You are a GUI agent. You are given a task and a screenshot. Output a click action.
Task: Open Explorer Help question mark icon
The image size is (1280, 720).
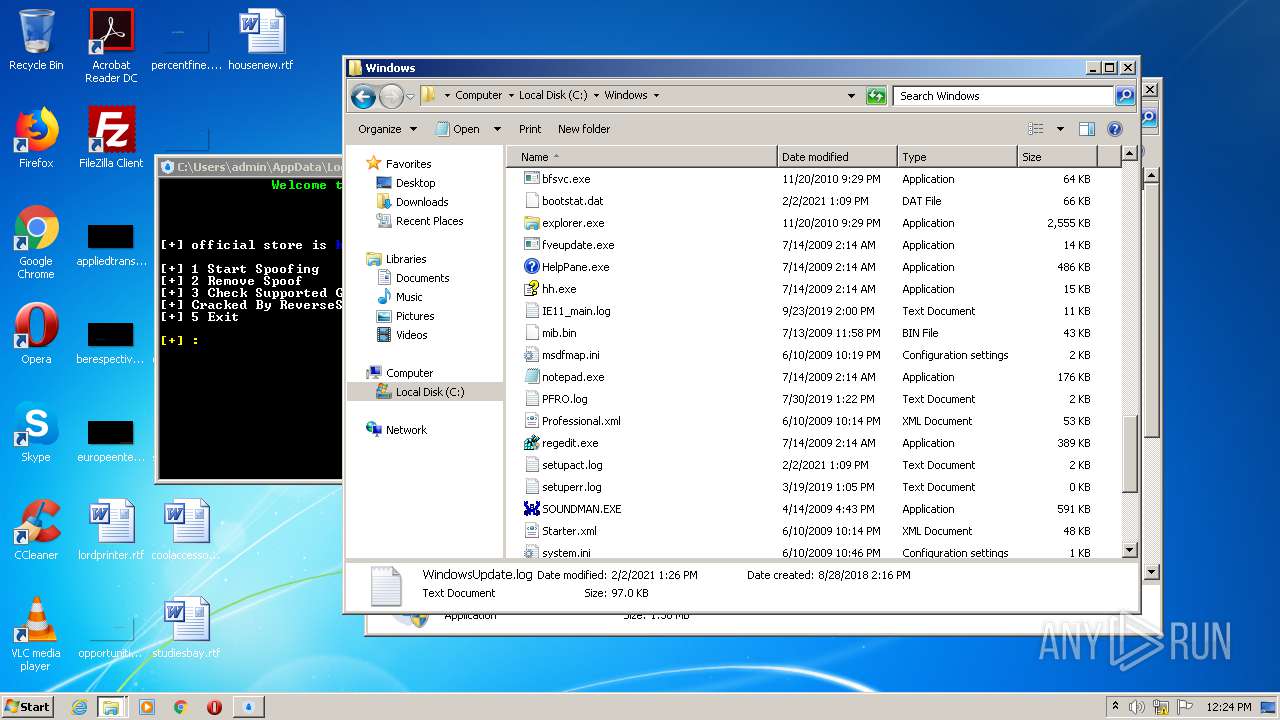(1115, 129)
